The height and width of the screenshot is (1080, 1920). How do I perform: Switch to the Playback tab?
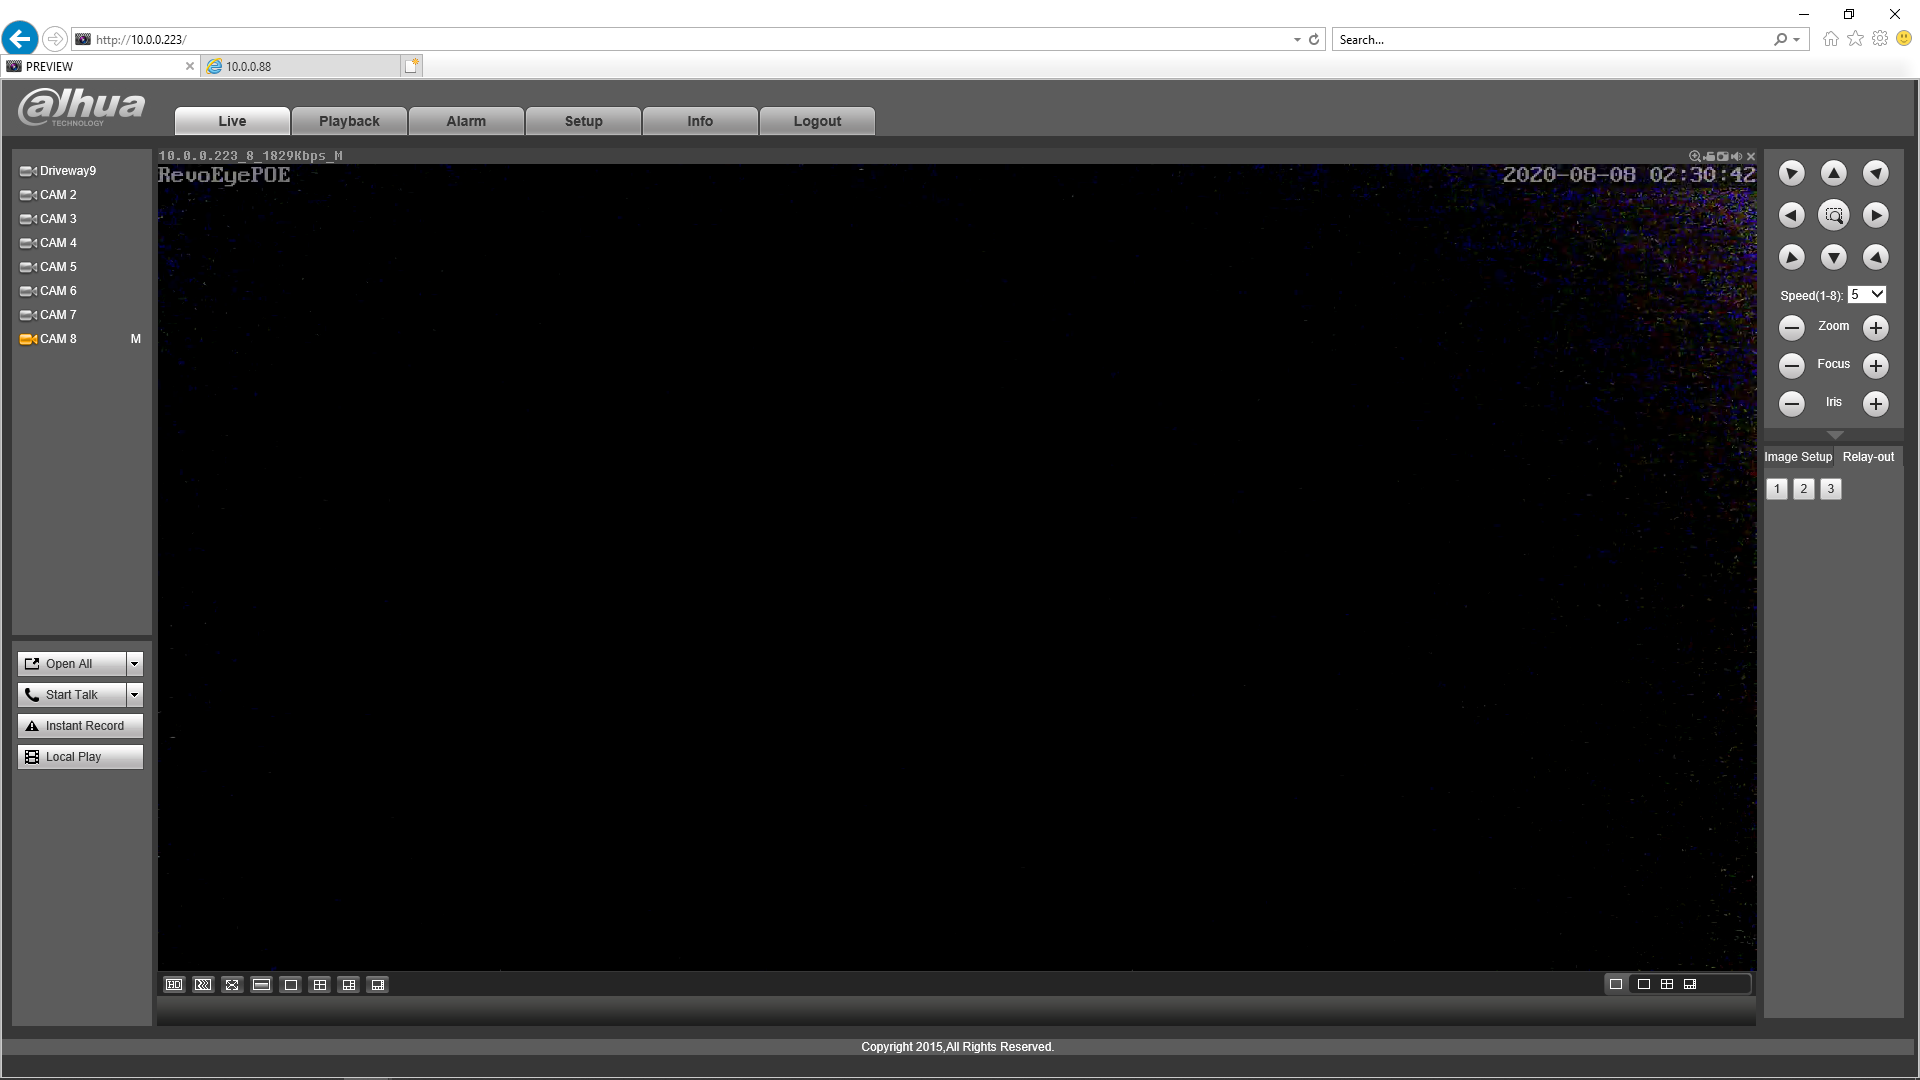click(x=349, y=121)
